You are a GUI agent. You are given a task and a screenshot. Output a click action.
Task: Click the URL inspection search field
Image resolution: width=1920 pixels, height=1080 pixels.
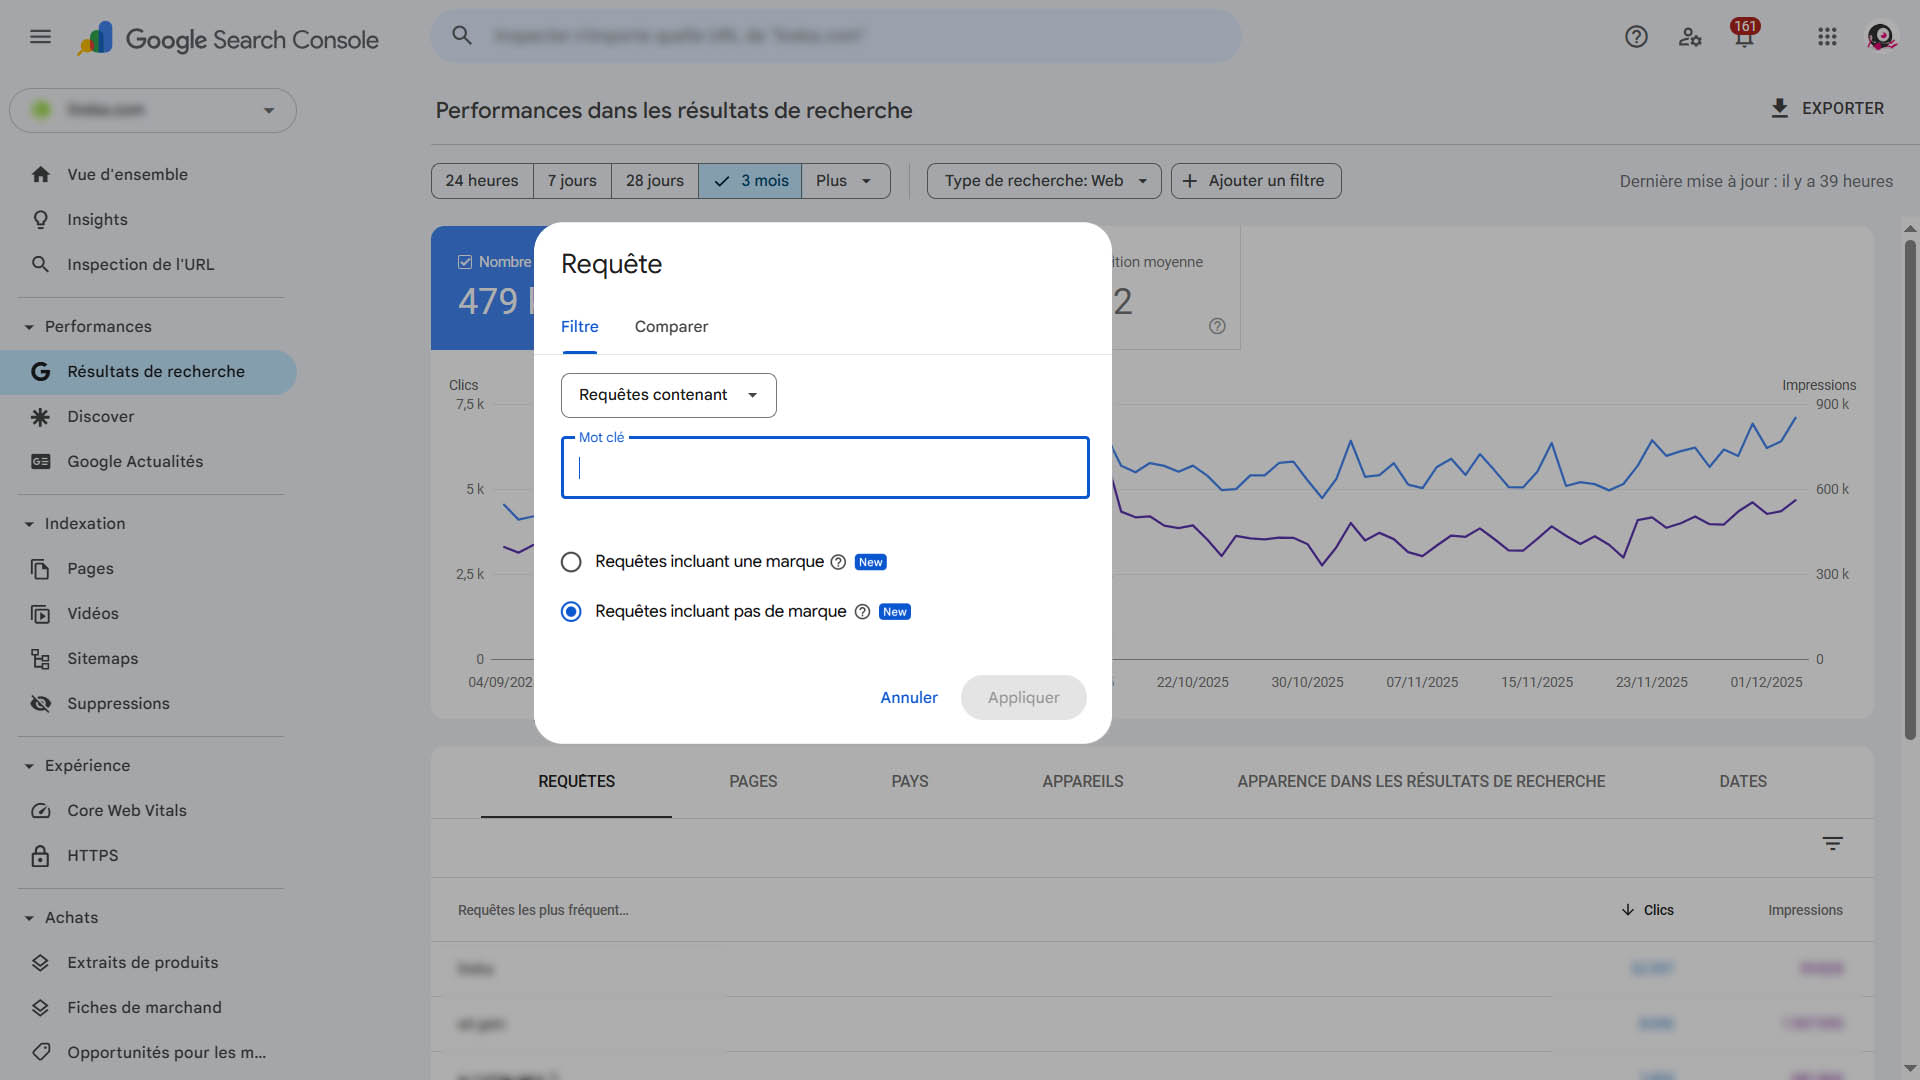tap(836, 36)
